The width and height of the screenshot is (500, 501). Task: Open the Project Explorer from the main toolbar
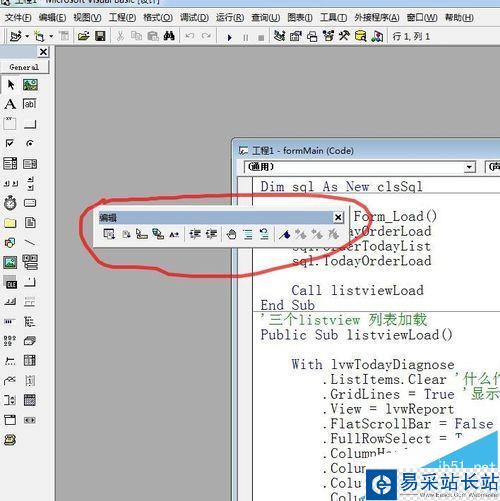coord(279,36)
